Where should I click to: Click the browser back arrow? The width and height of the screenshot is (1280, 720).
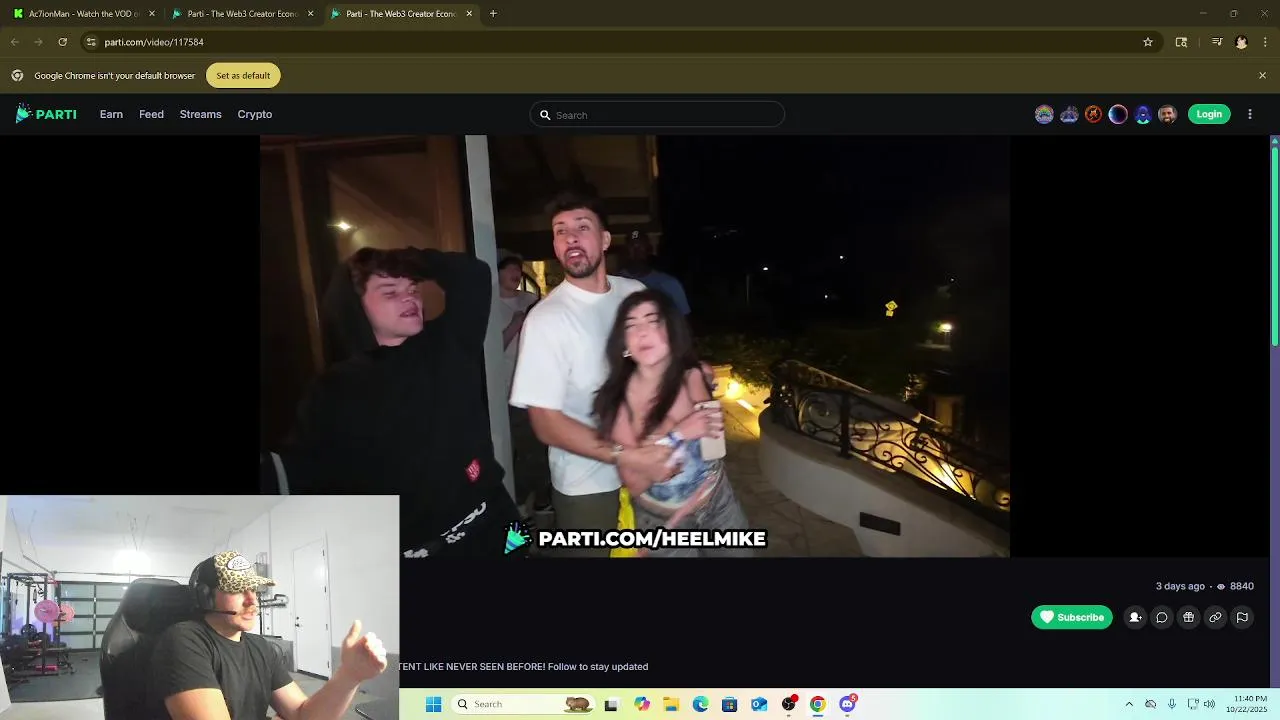[14, 42]
